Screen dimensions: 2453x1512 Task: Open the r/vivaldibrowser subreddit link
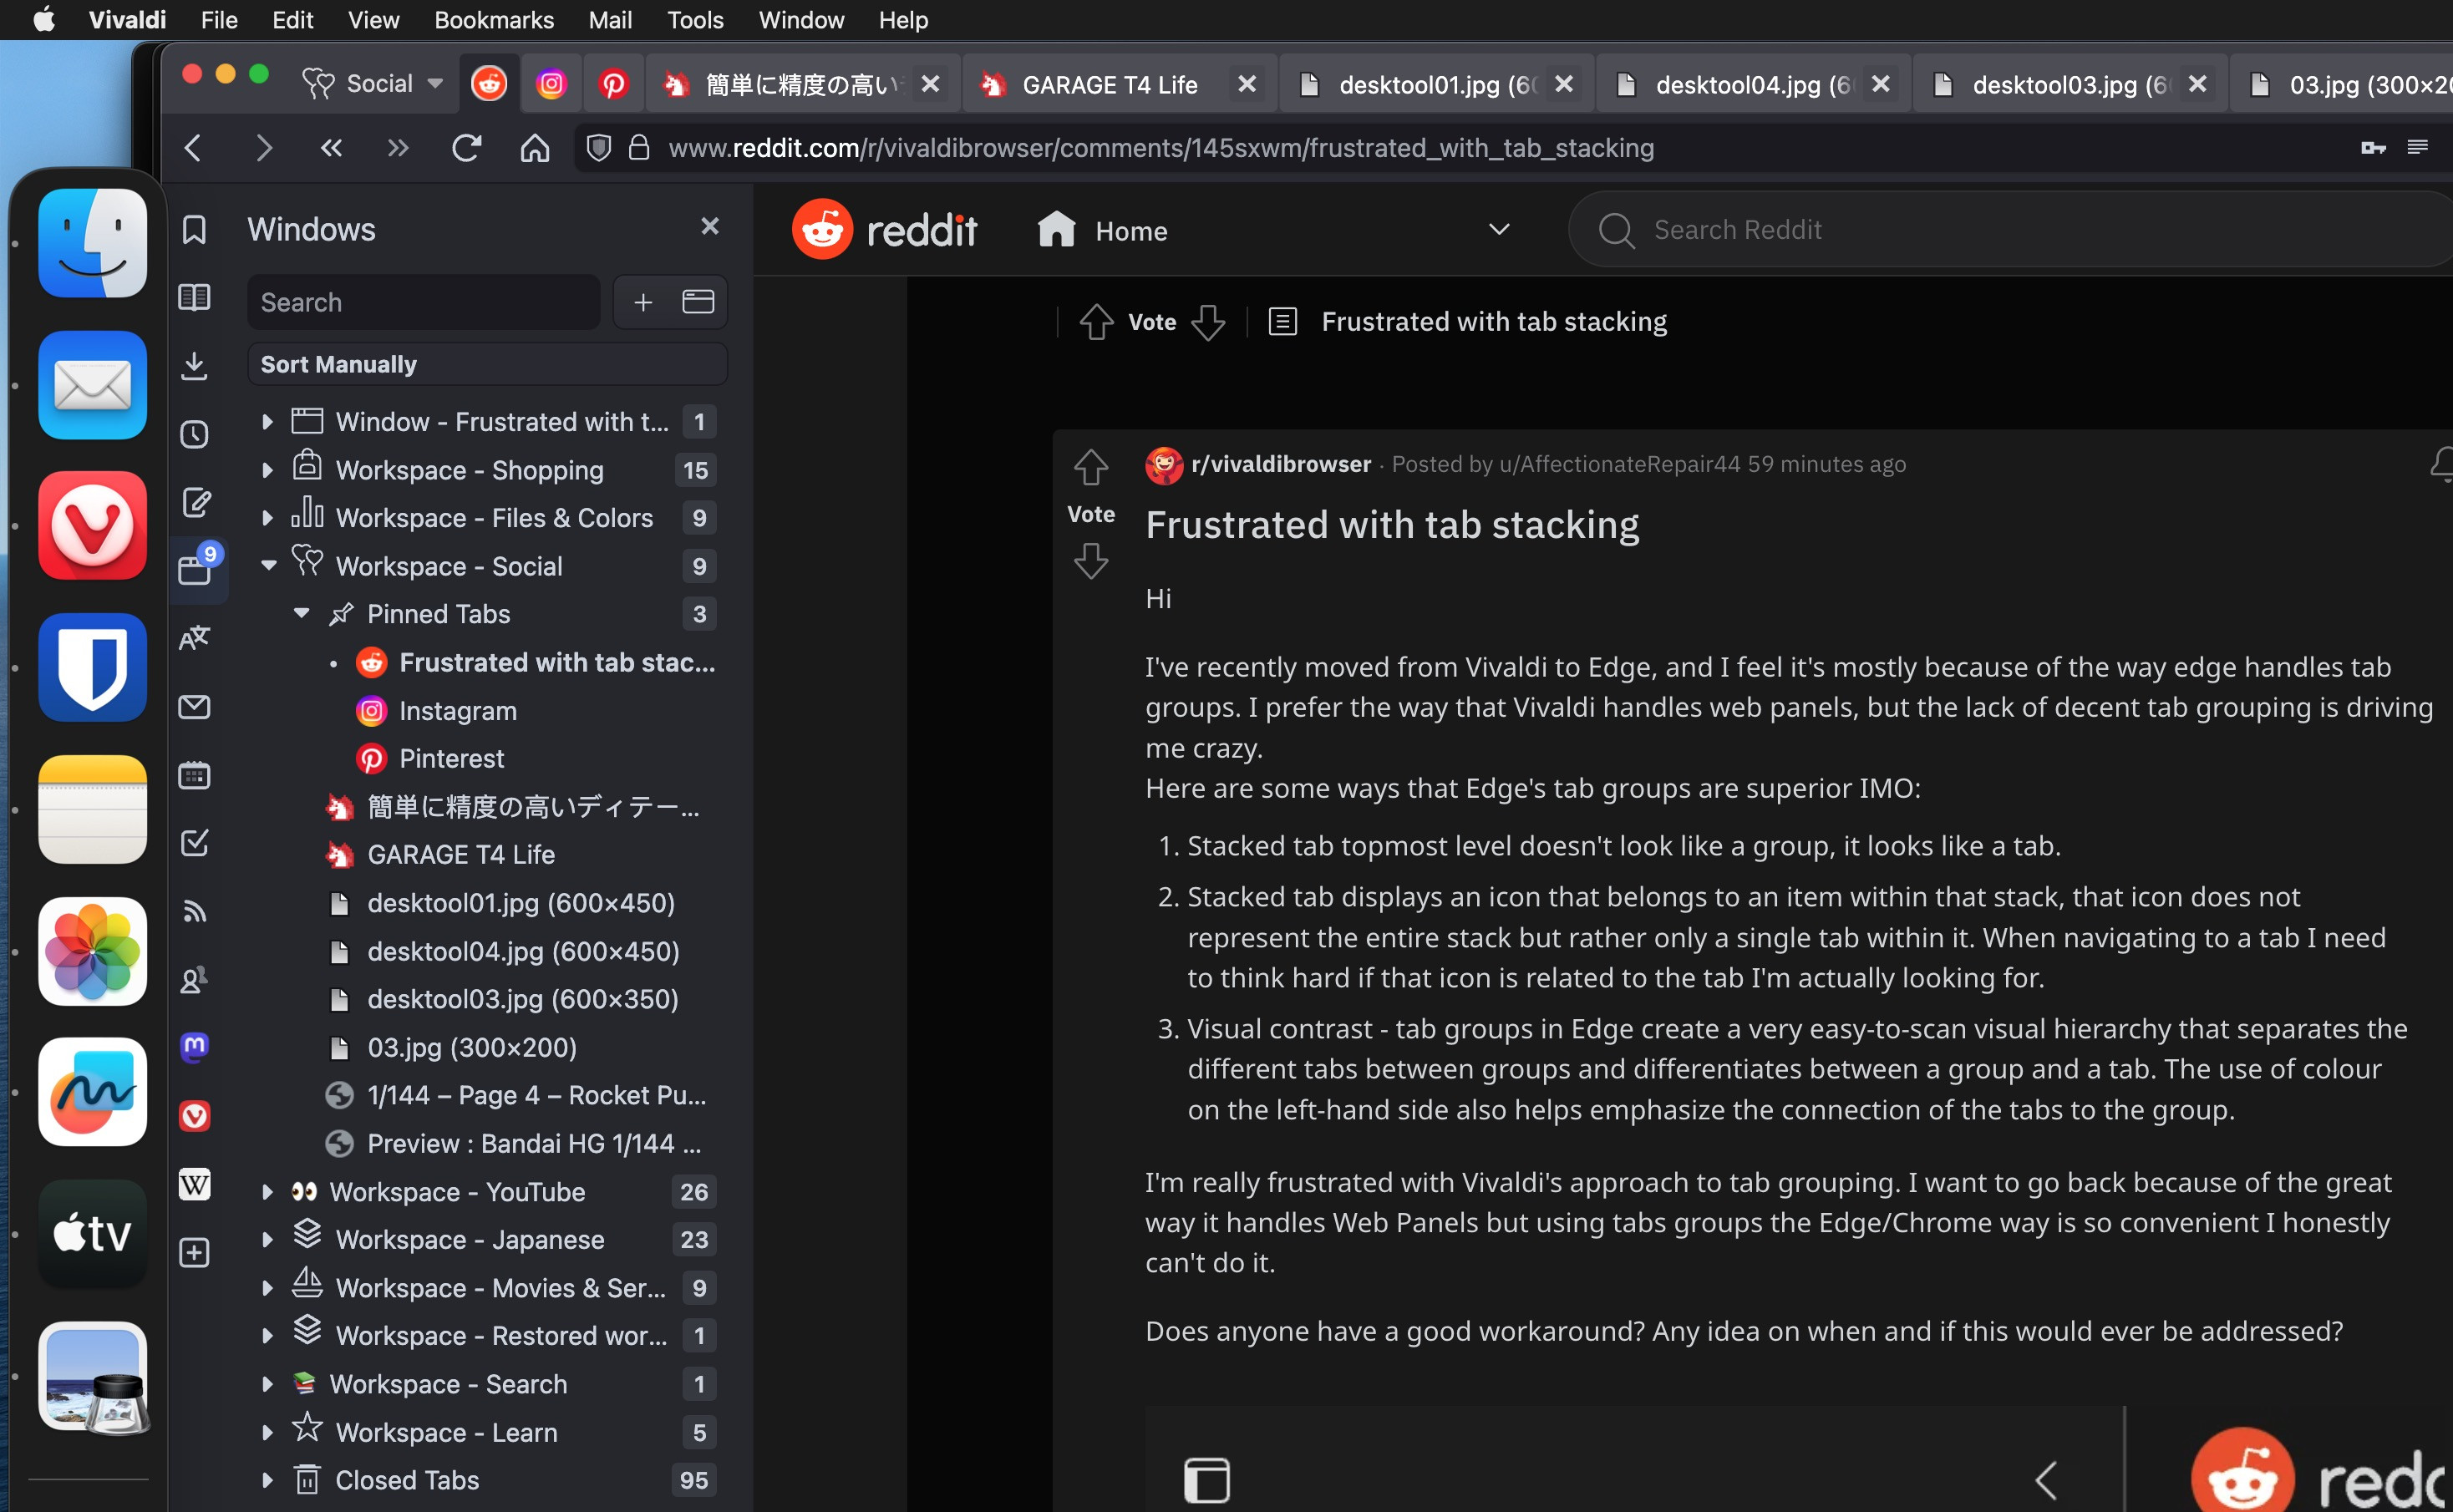click(1281, 464)
